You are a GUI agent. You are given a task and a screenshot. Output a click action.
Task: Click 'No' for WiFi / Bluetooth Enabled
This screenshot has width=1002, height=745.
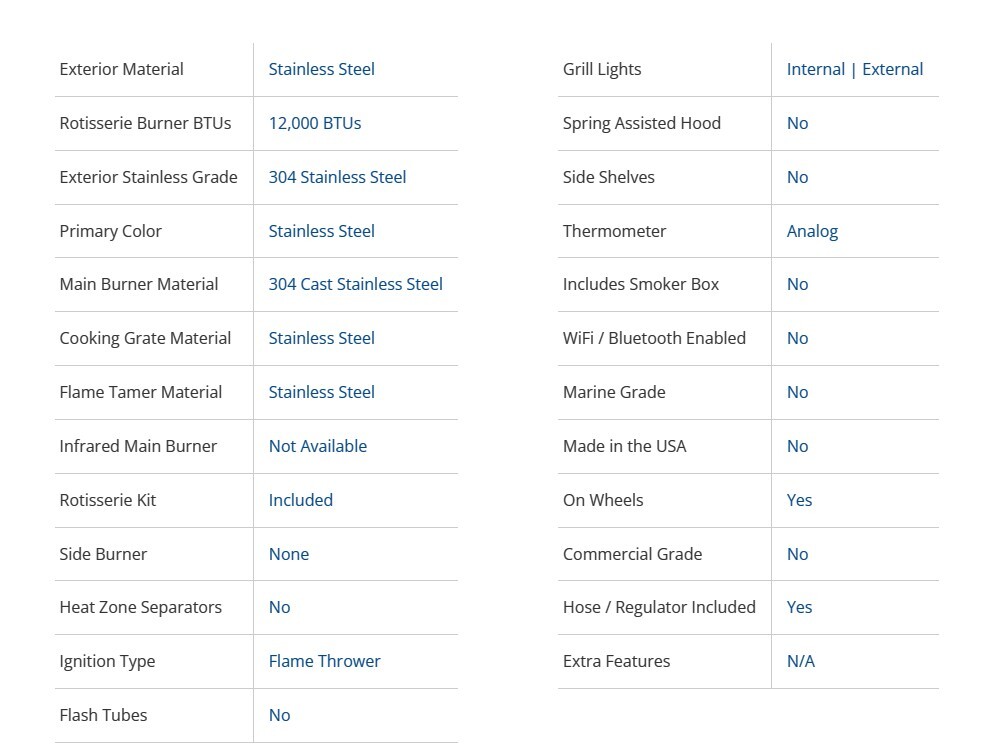[797, 338]
